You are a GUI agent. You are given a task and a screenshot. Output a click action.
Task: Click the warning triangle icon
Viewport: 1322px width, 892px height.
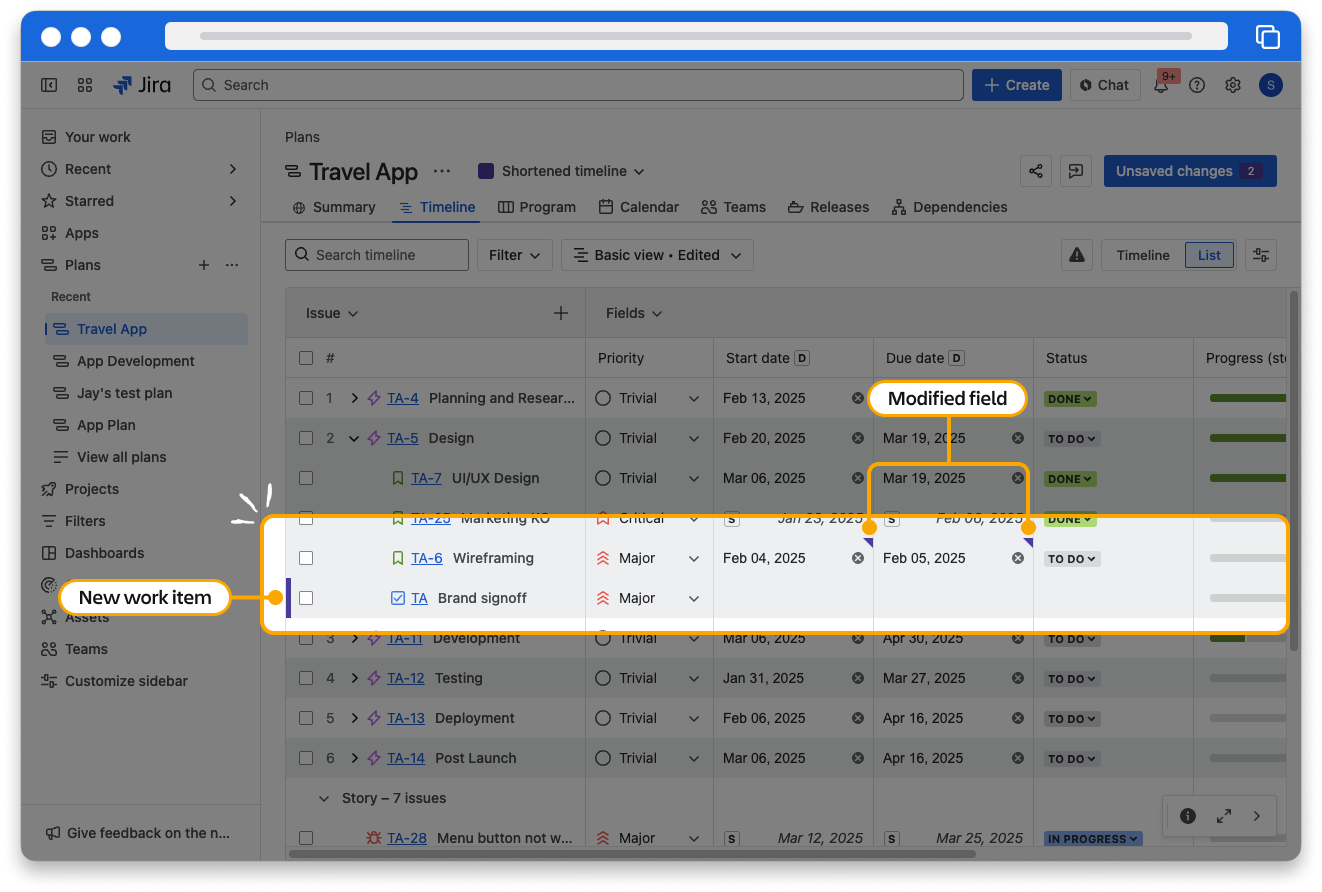click(x=1077, y=255)
